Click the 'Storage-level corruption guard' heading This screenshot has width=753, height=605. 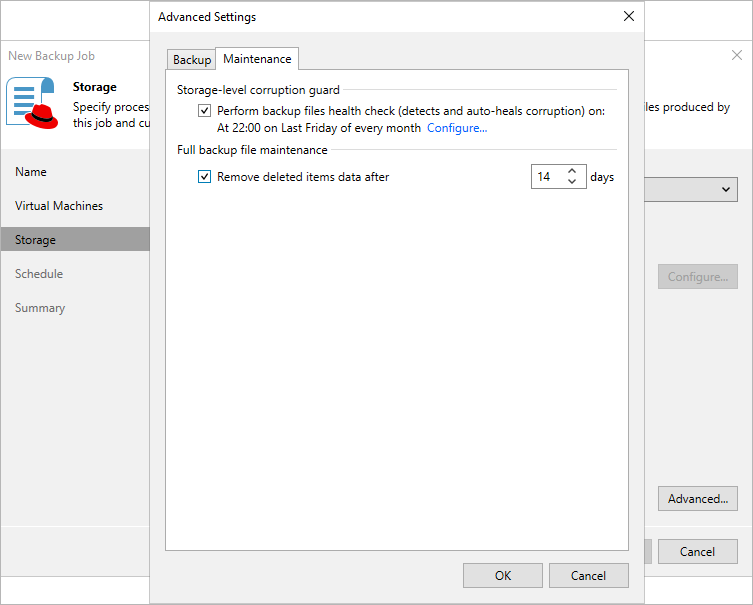[x=258, y=90]
